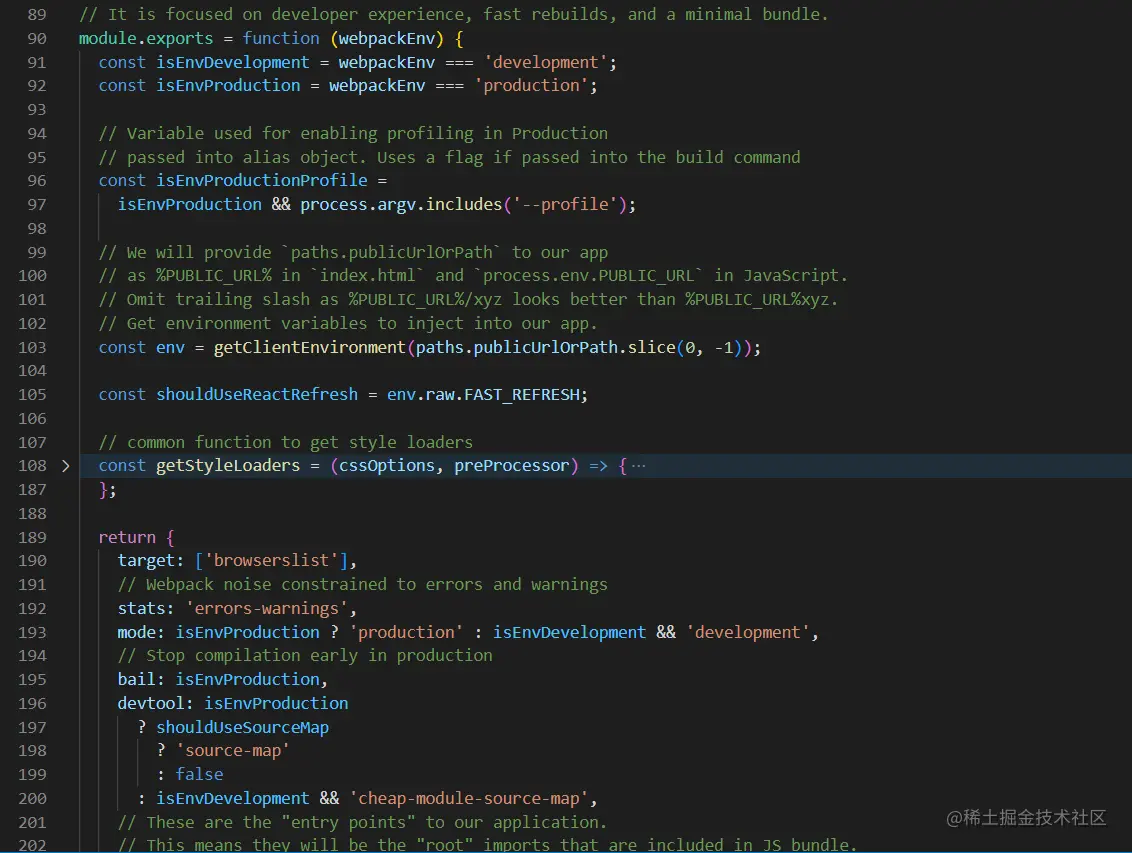The image size is (1132, 853).
Task: Click line number 189 in the gutter
Action: tap(32, 538)
